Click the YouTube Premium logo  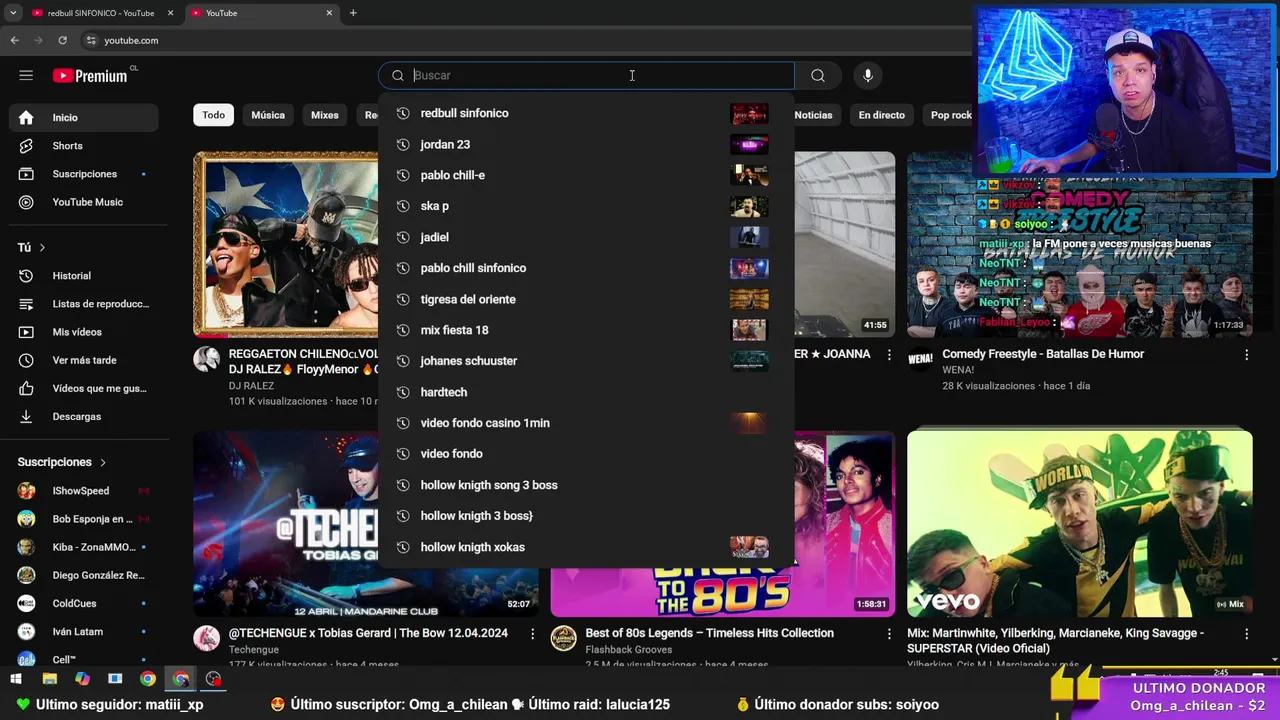(x=90, y=75)
